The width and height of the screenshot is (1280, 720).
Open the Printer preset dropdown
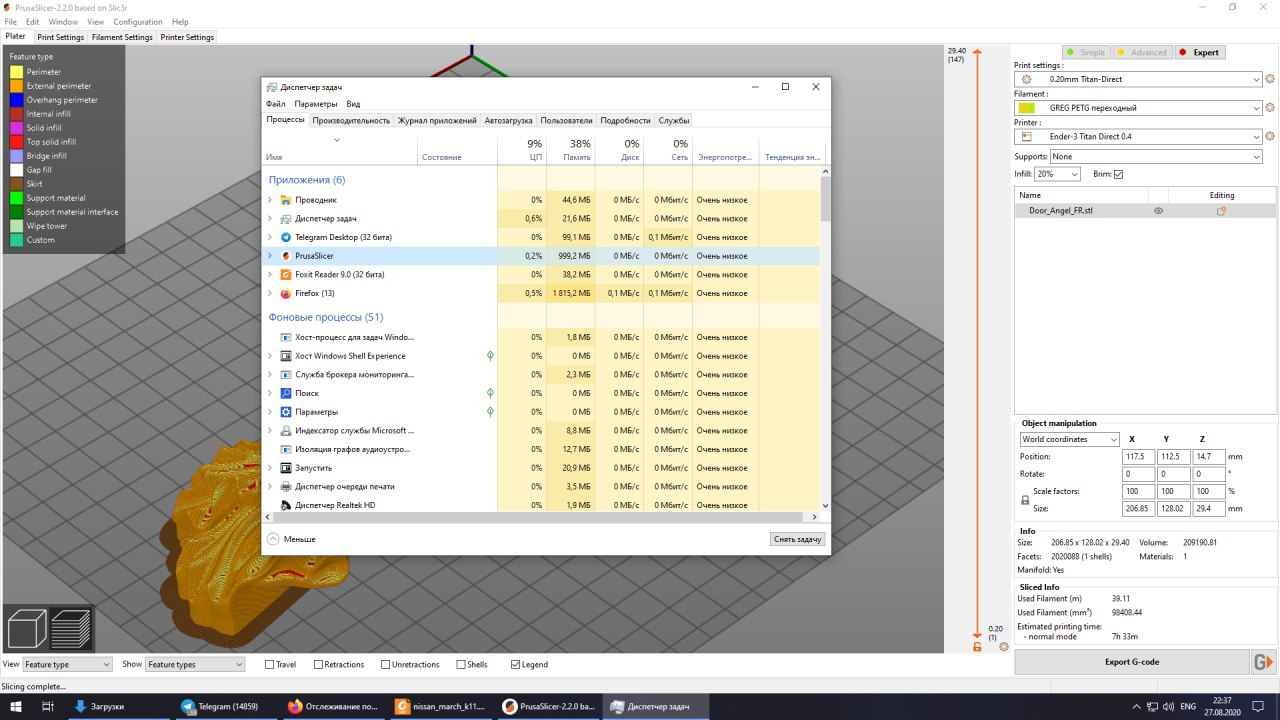click(1138, 136)
